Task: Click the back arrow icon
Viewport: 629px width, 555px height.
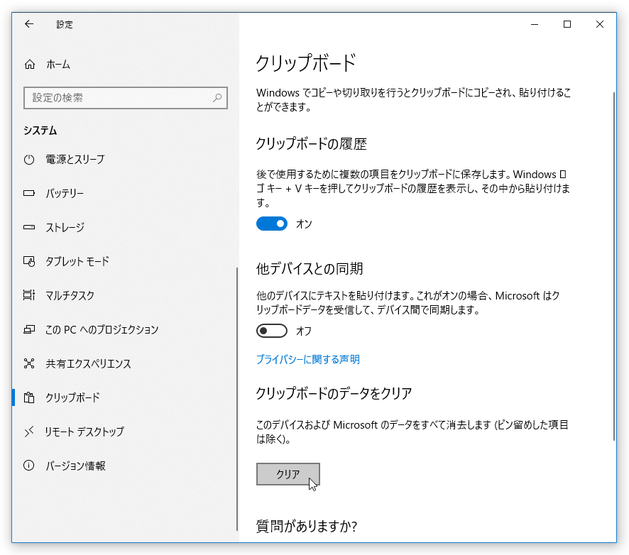Action: point(29,24)
